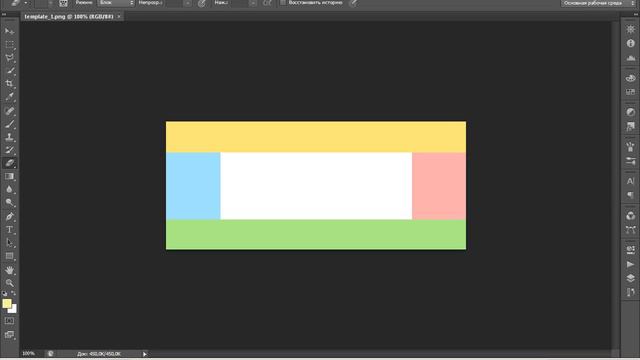Select the History Brush tool
Image resolution: width=640 pixels, height=360 pixels.
[9, 150]
